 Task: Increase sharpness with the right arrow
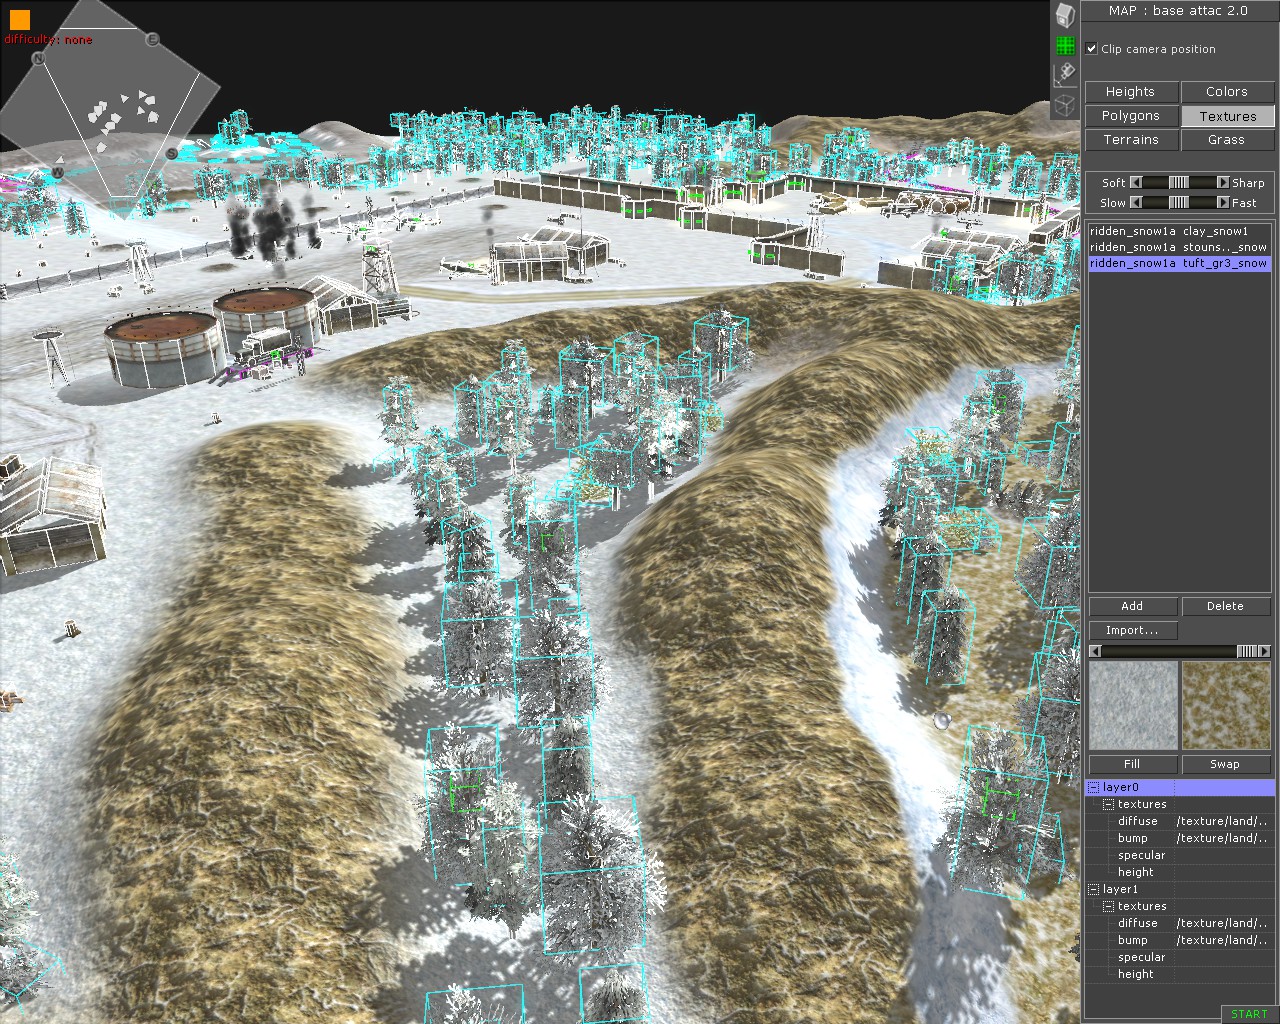click(x=1222, y=182)
